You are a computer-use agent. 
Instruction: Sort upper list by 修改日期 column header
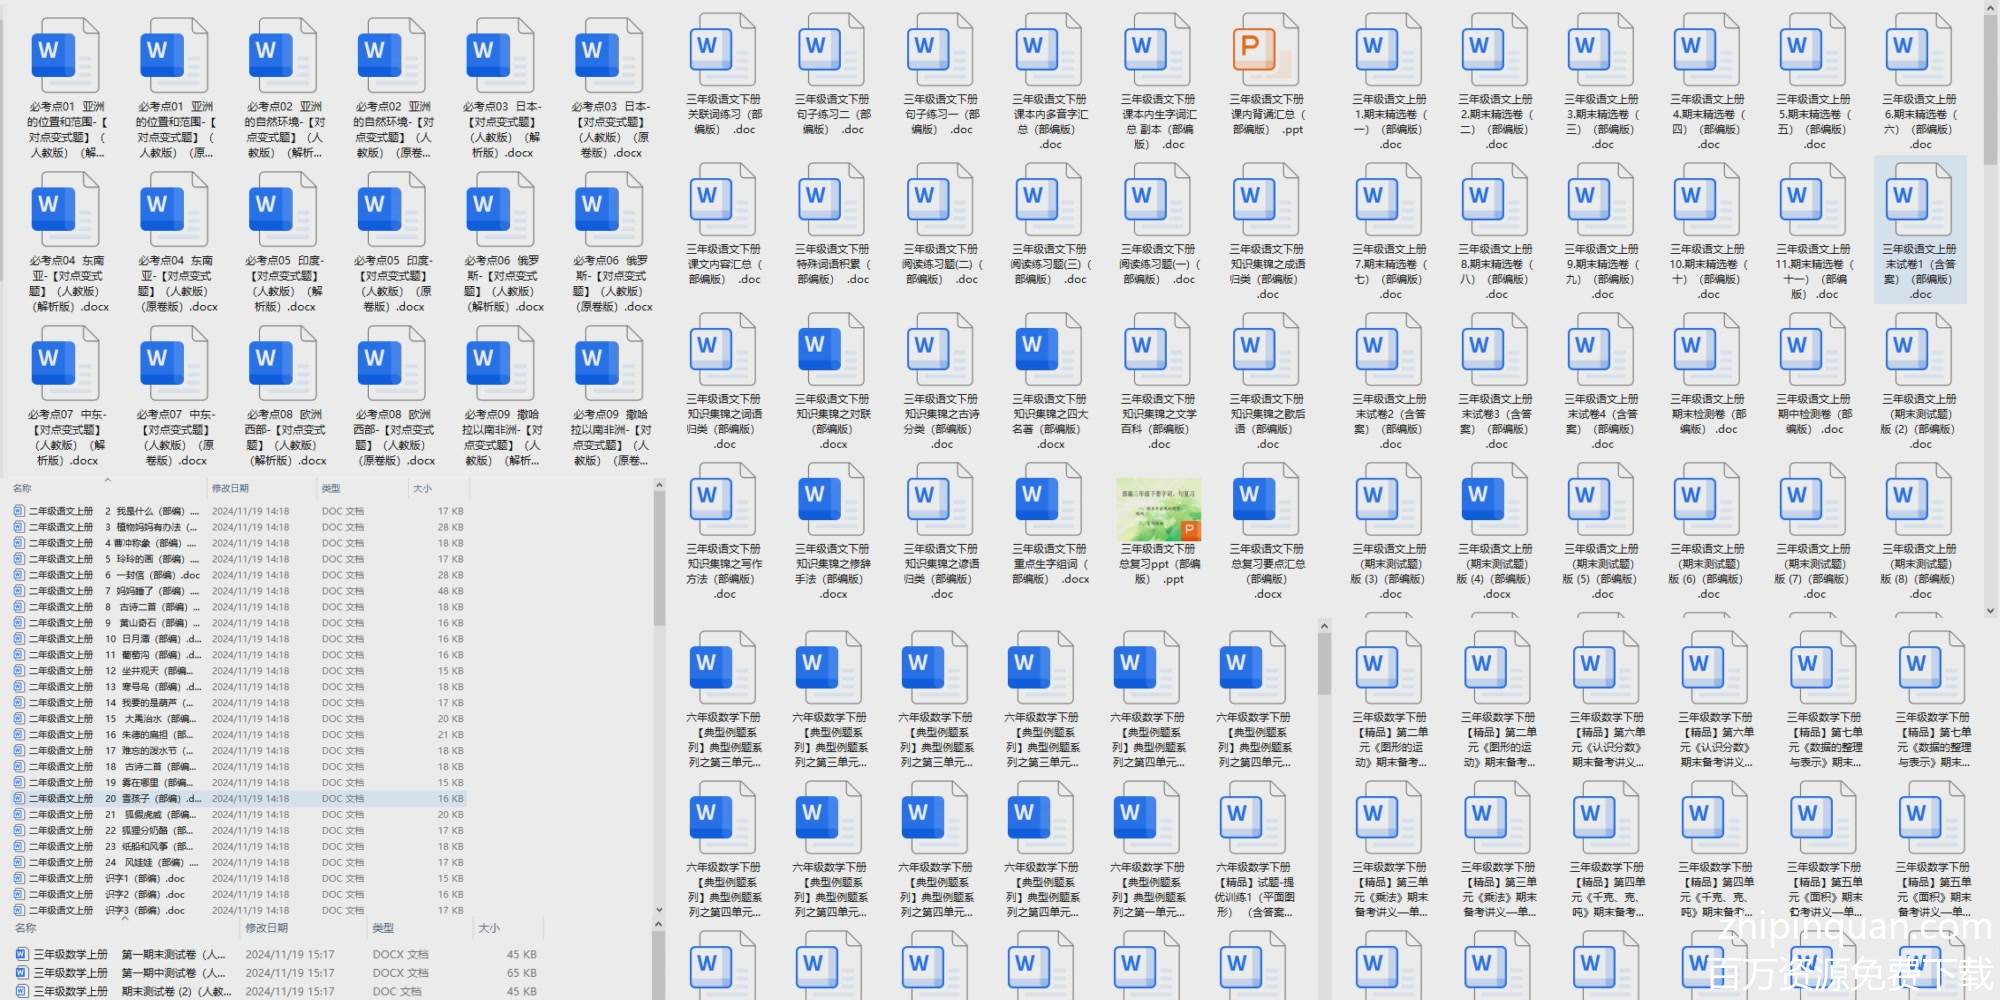230,488
